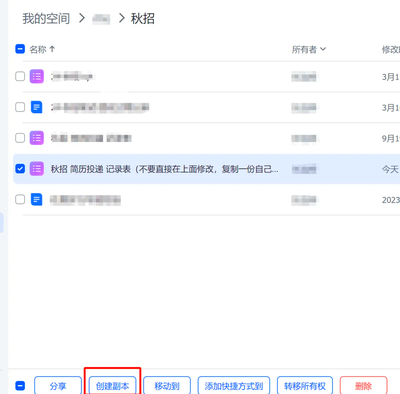Open the purple form icon in 3月1 row
Screen dimensions: 400x394
point(37,76)
